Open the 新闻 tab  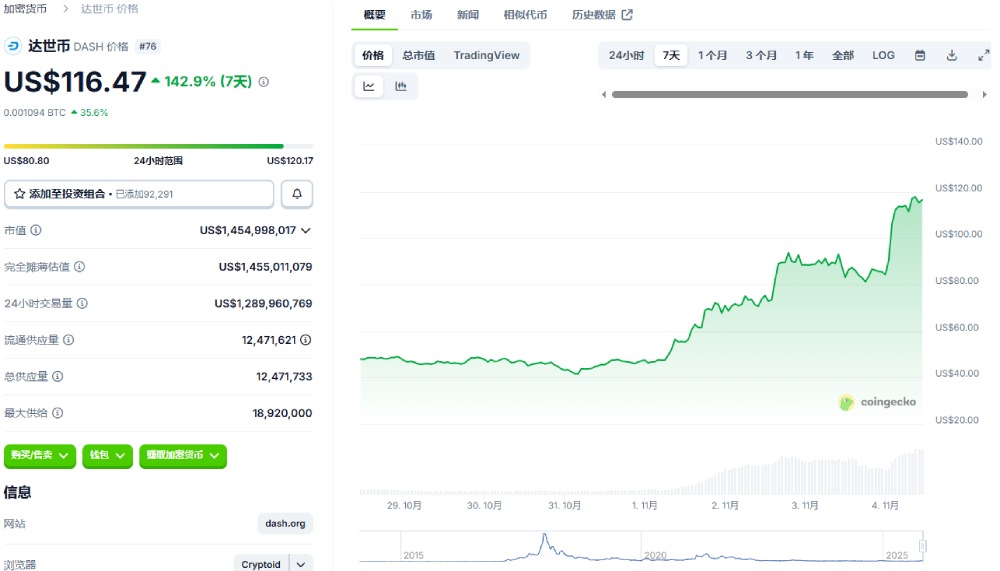tap(467, 15)
